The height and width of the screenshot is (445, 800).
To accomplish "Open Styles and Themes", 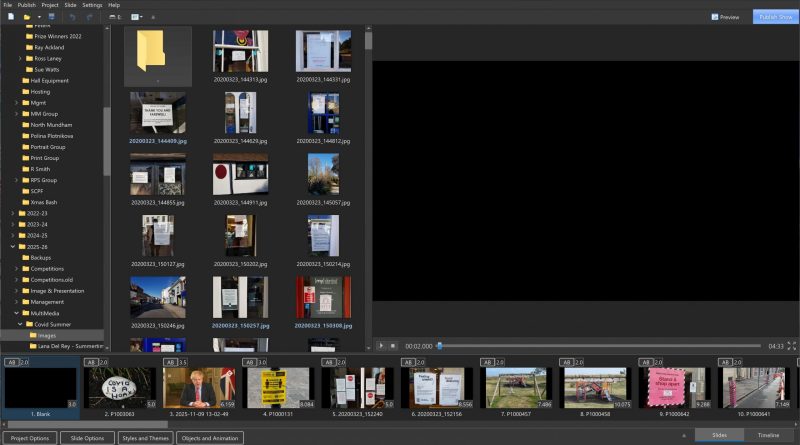I will [144, 438].
